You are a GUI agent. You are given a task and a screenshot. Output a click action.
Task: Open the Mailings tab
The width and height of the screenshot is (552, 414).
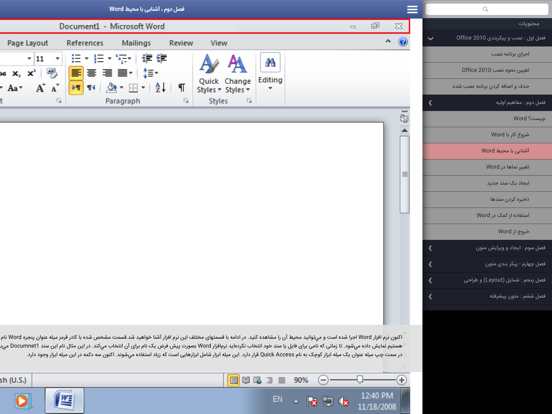point(136,43)
